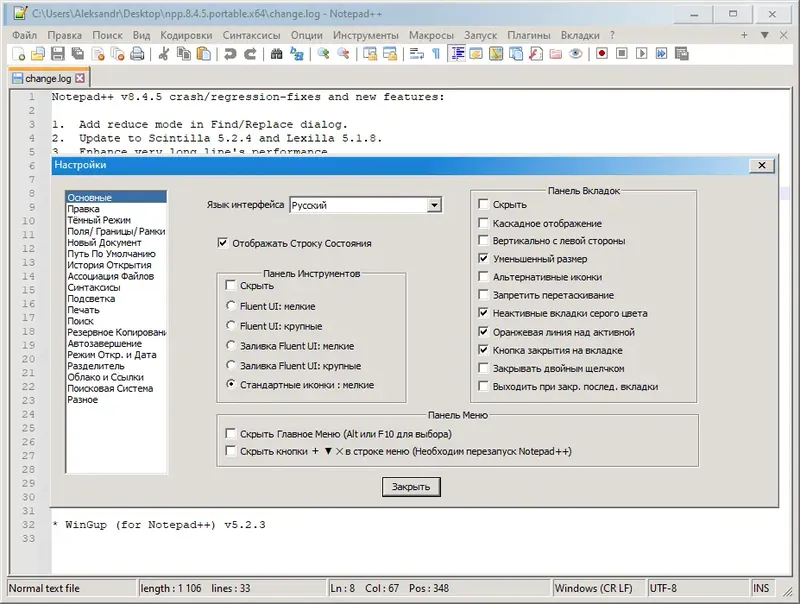This screenshot has height=604, width=800.
Task: Select Fluent UI: крупные radio option
Action: pyautogui.click(x=231, y=325)
